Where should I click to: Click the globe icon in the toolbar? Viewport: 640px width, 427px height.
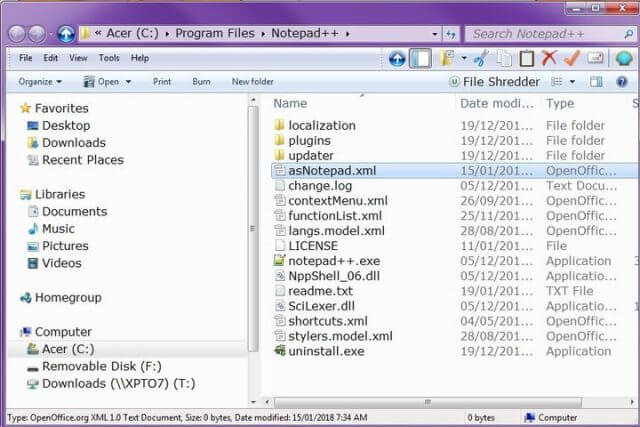(624, 59)
